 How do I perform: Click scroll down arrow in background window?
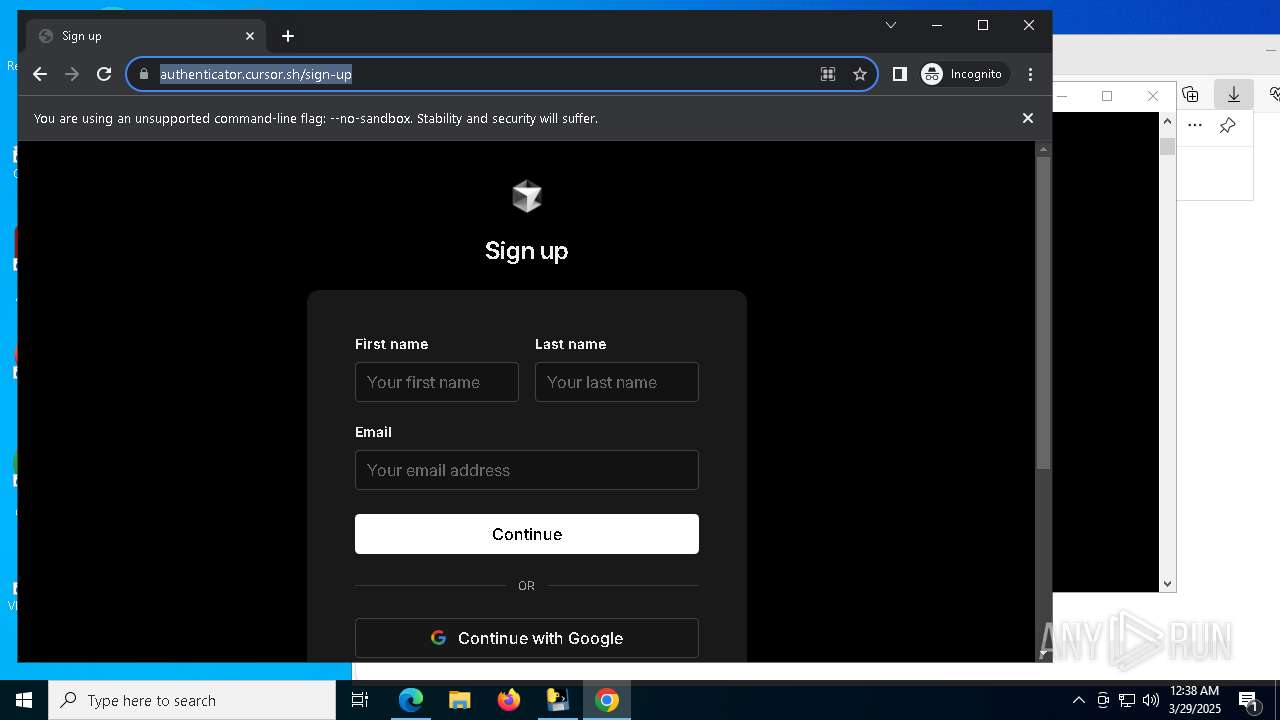tap(1167, 584)
